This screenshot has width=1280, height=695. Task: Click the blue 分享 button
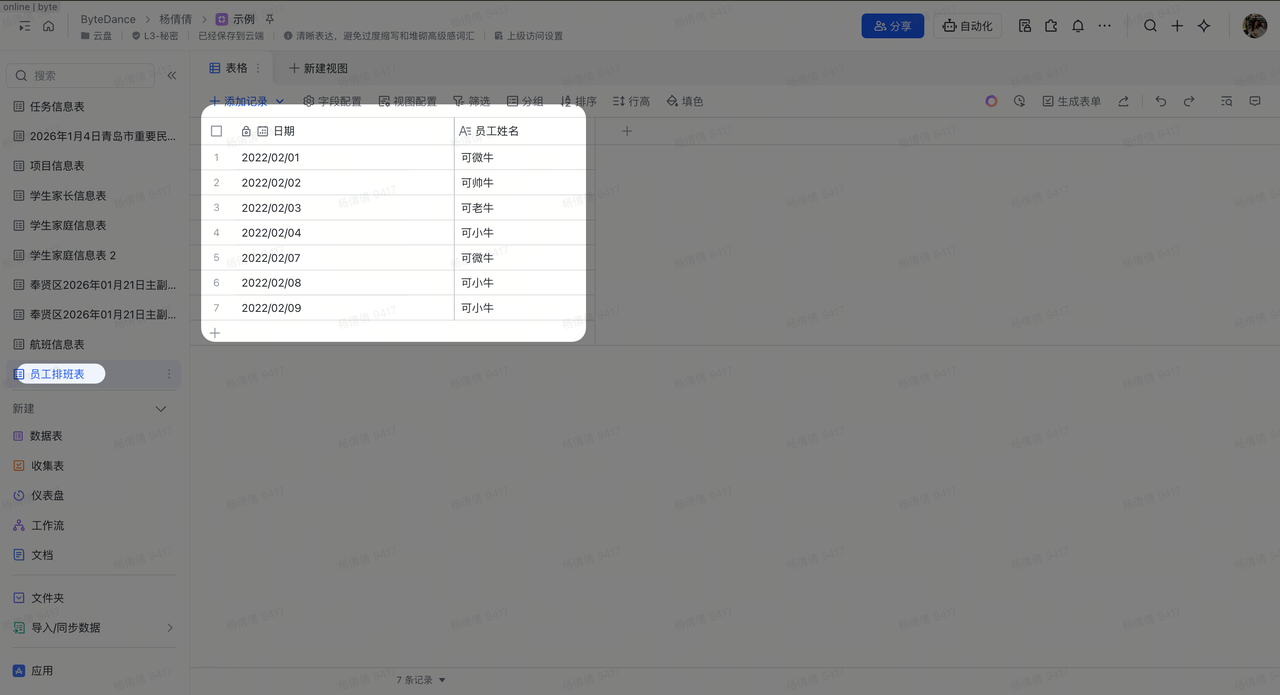point(892,26)
